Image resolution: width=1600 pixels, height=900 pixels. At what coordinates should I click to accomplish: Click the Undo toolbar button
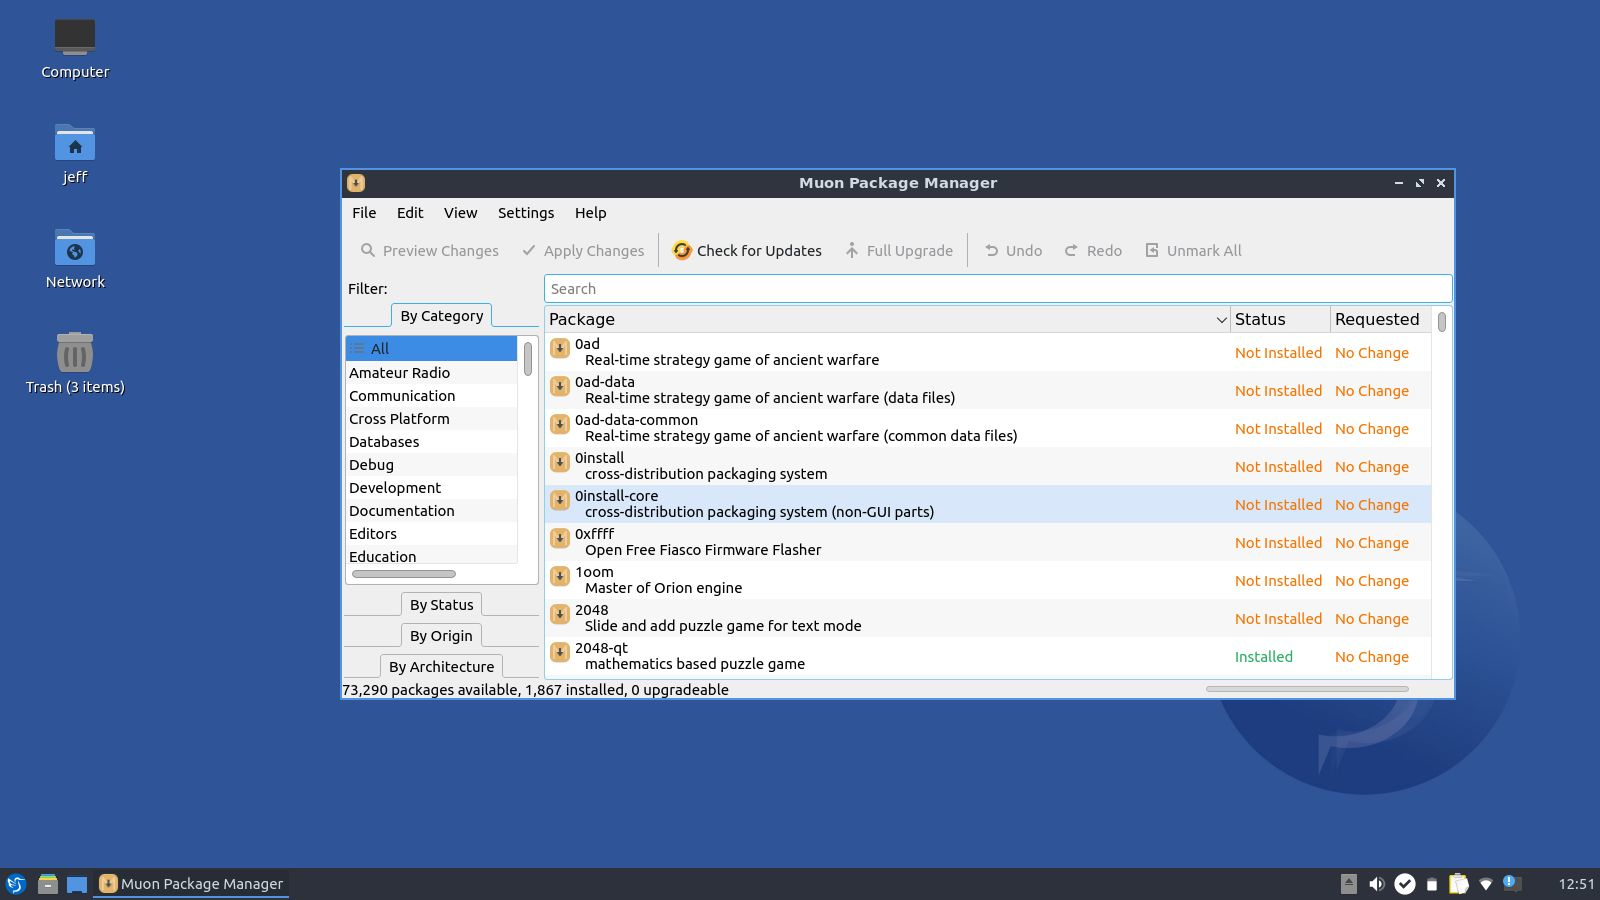[x=1014, y=251]
